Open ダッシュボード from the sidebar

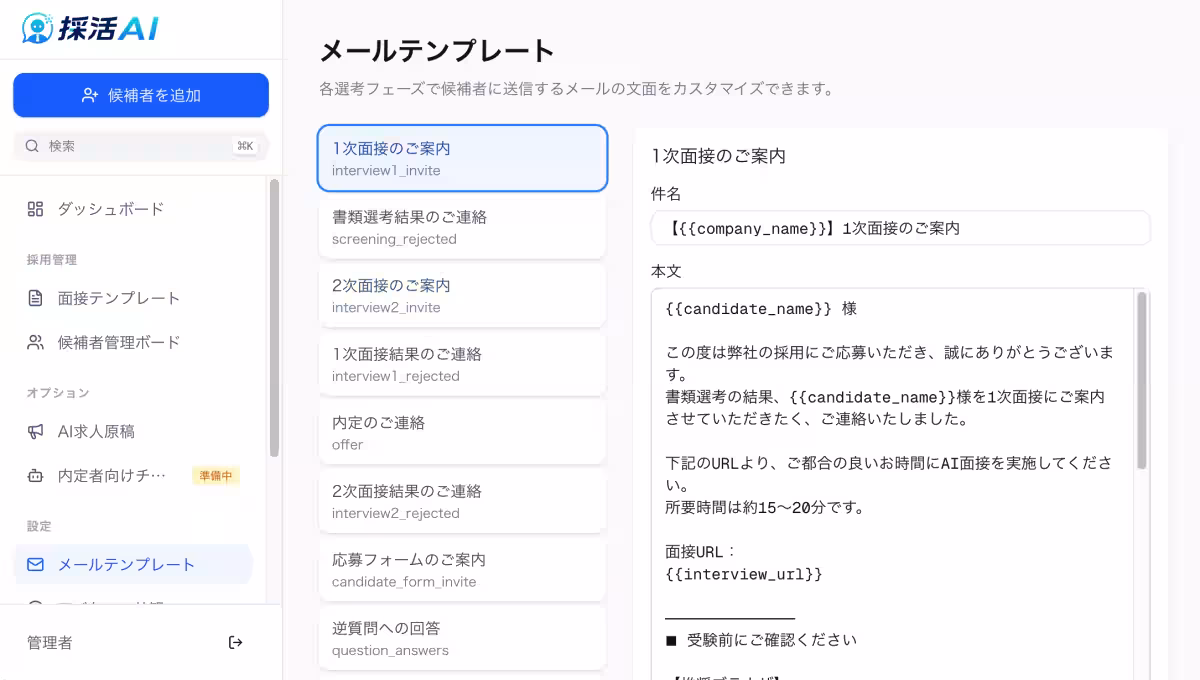[133, 209]
